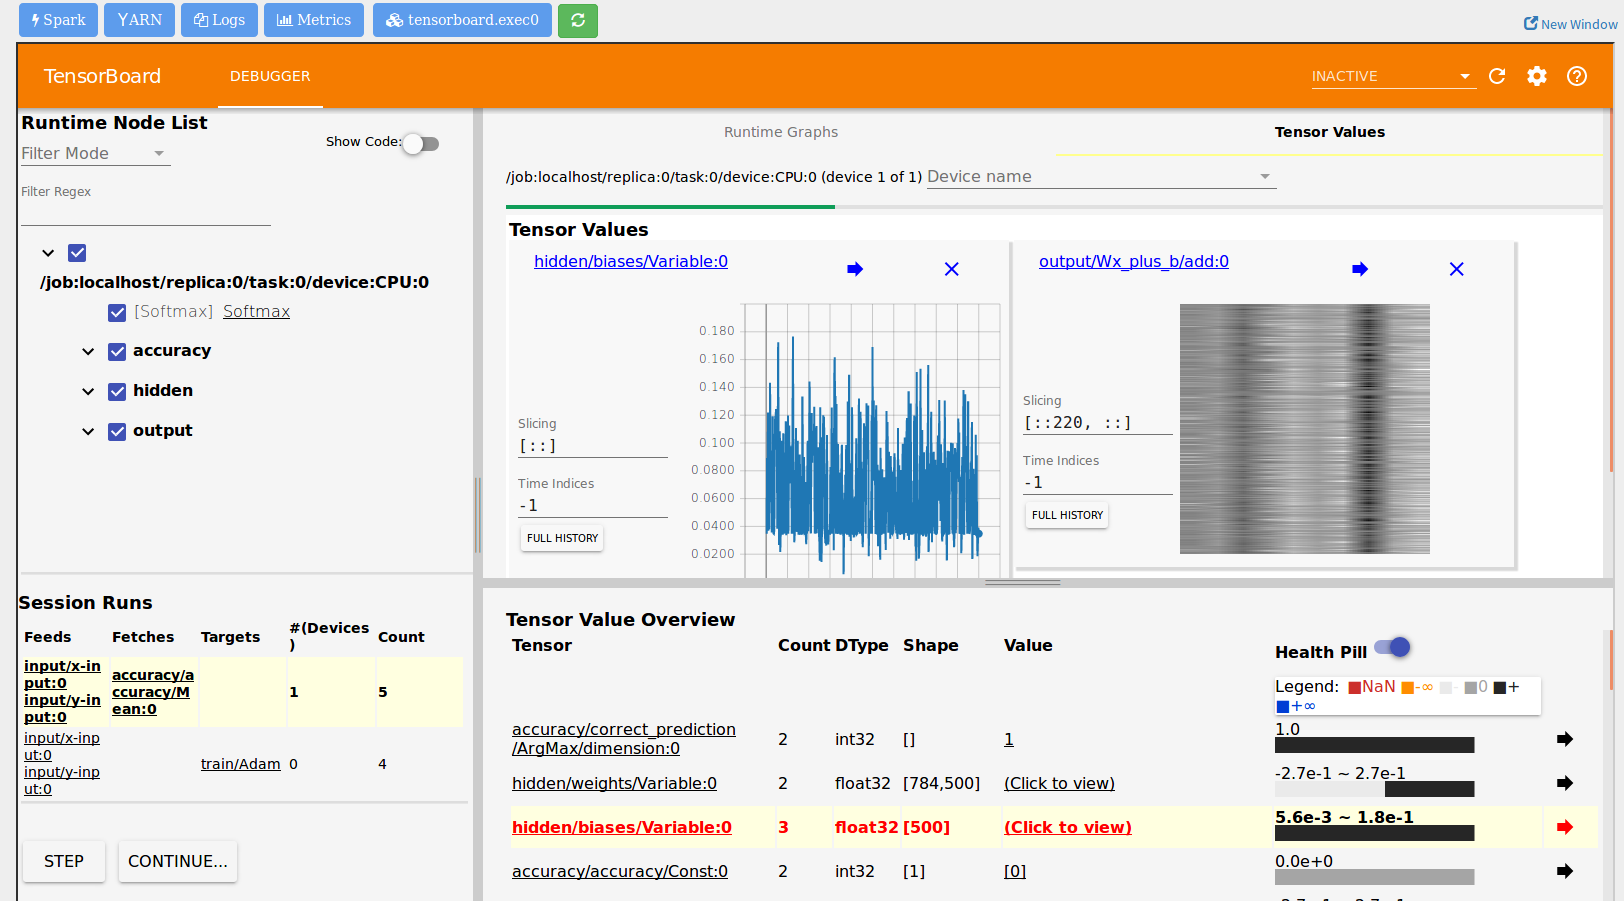Uncheck the device CPU:0 root checkbox
The height and width of the screenshot is (901, 1624).
[x=77, y=253]
